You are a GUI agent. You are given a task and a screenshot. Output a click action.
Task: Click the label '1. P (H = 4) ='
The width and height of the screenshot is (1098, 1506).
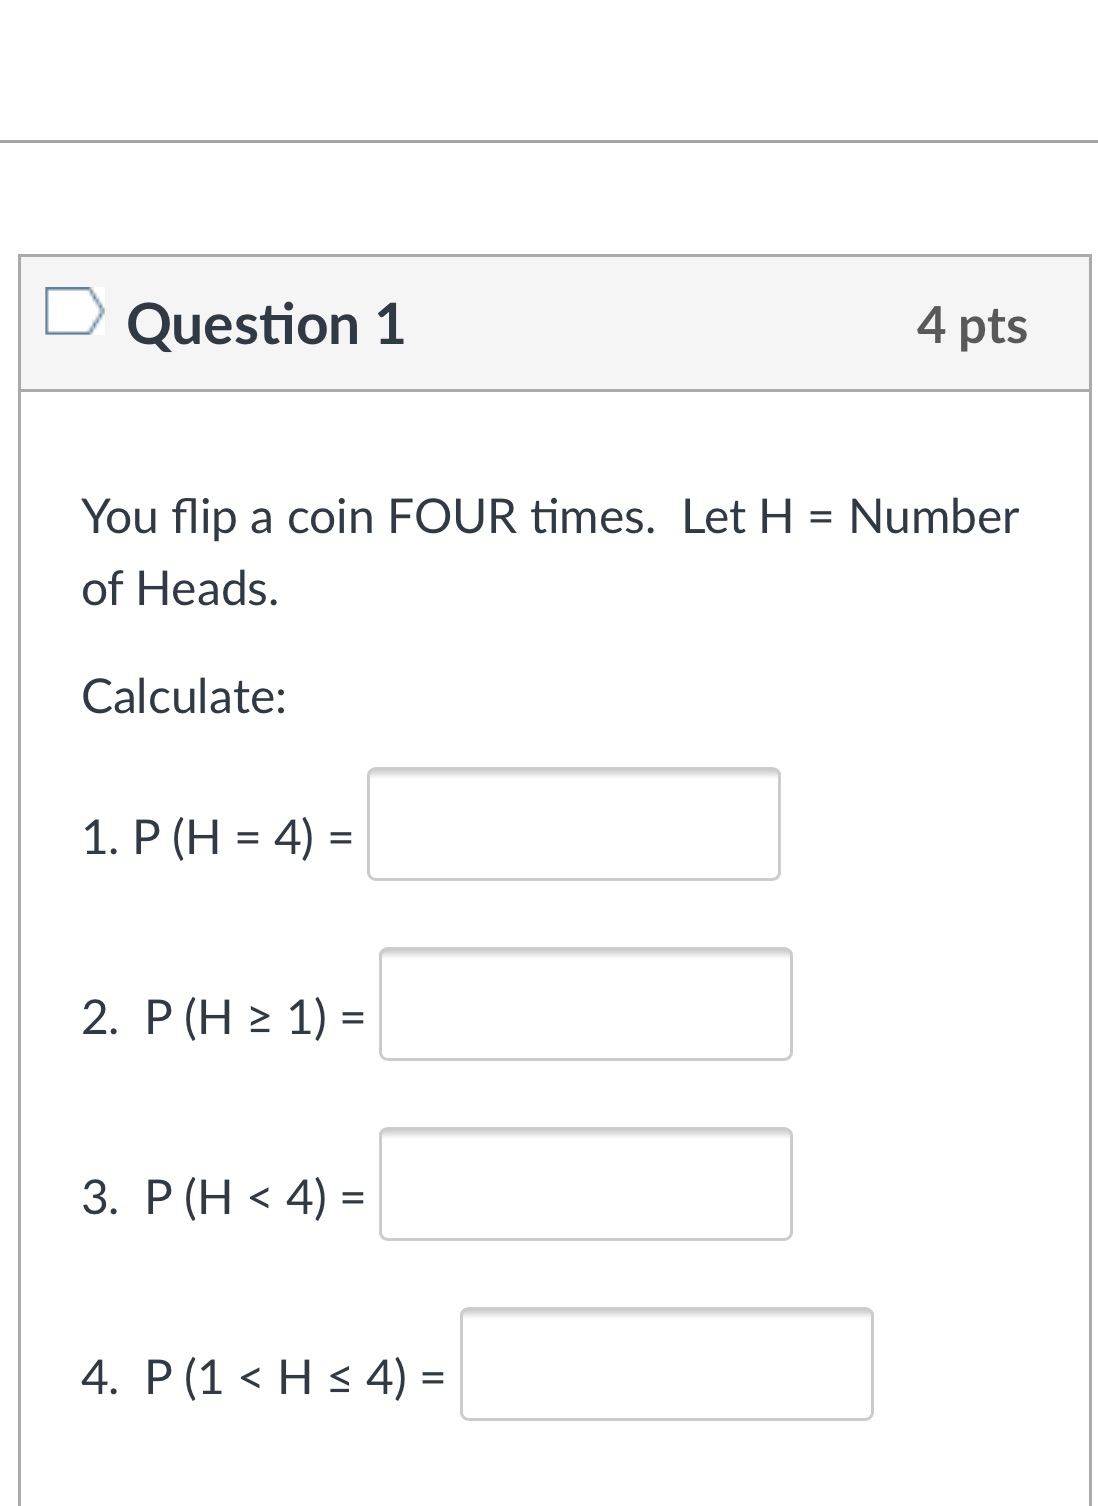[x=216, y=838]
